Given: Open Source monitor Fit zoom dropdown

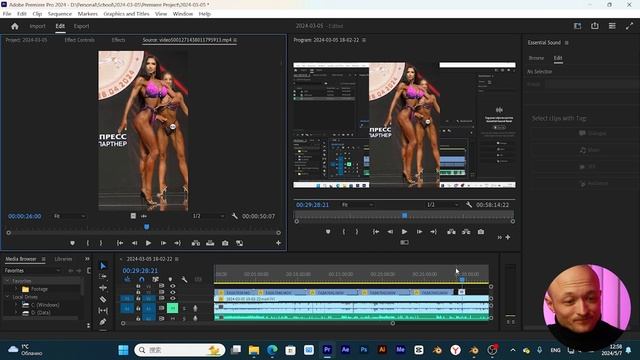Looking at the screenshot, I should coord(69,216).
